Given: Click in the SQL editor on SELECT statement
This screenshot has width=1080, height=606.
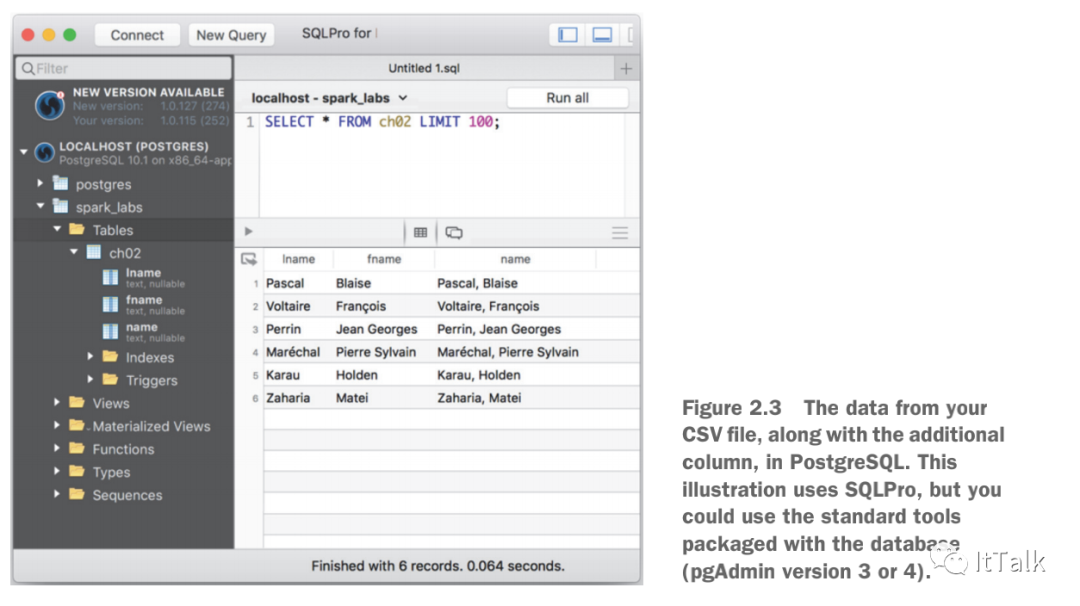Looking at the screenshot, I should click(x=382, y=122).
